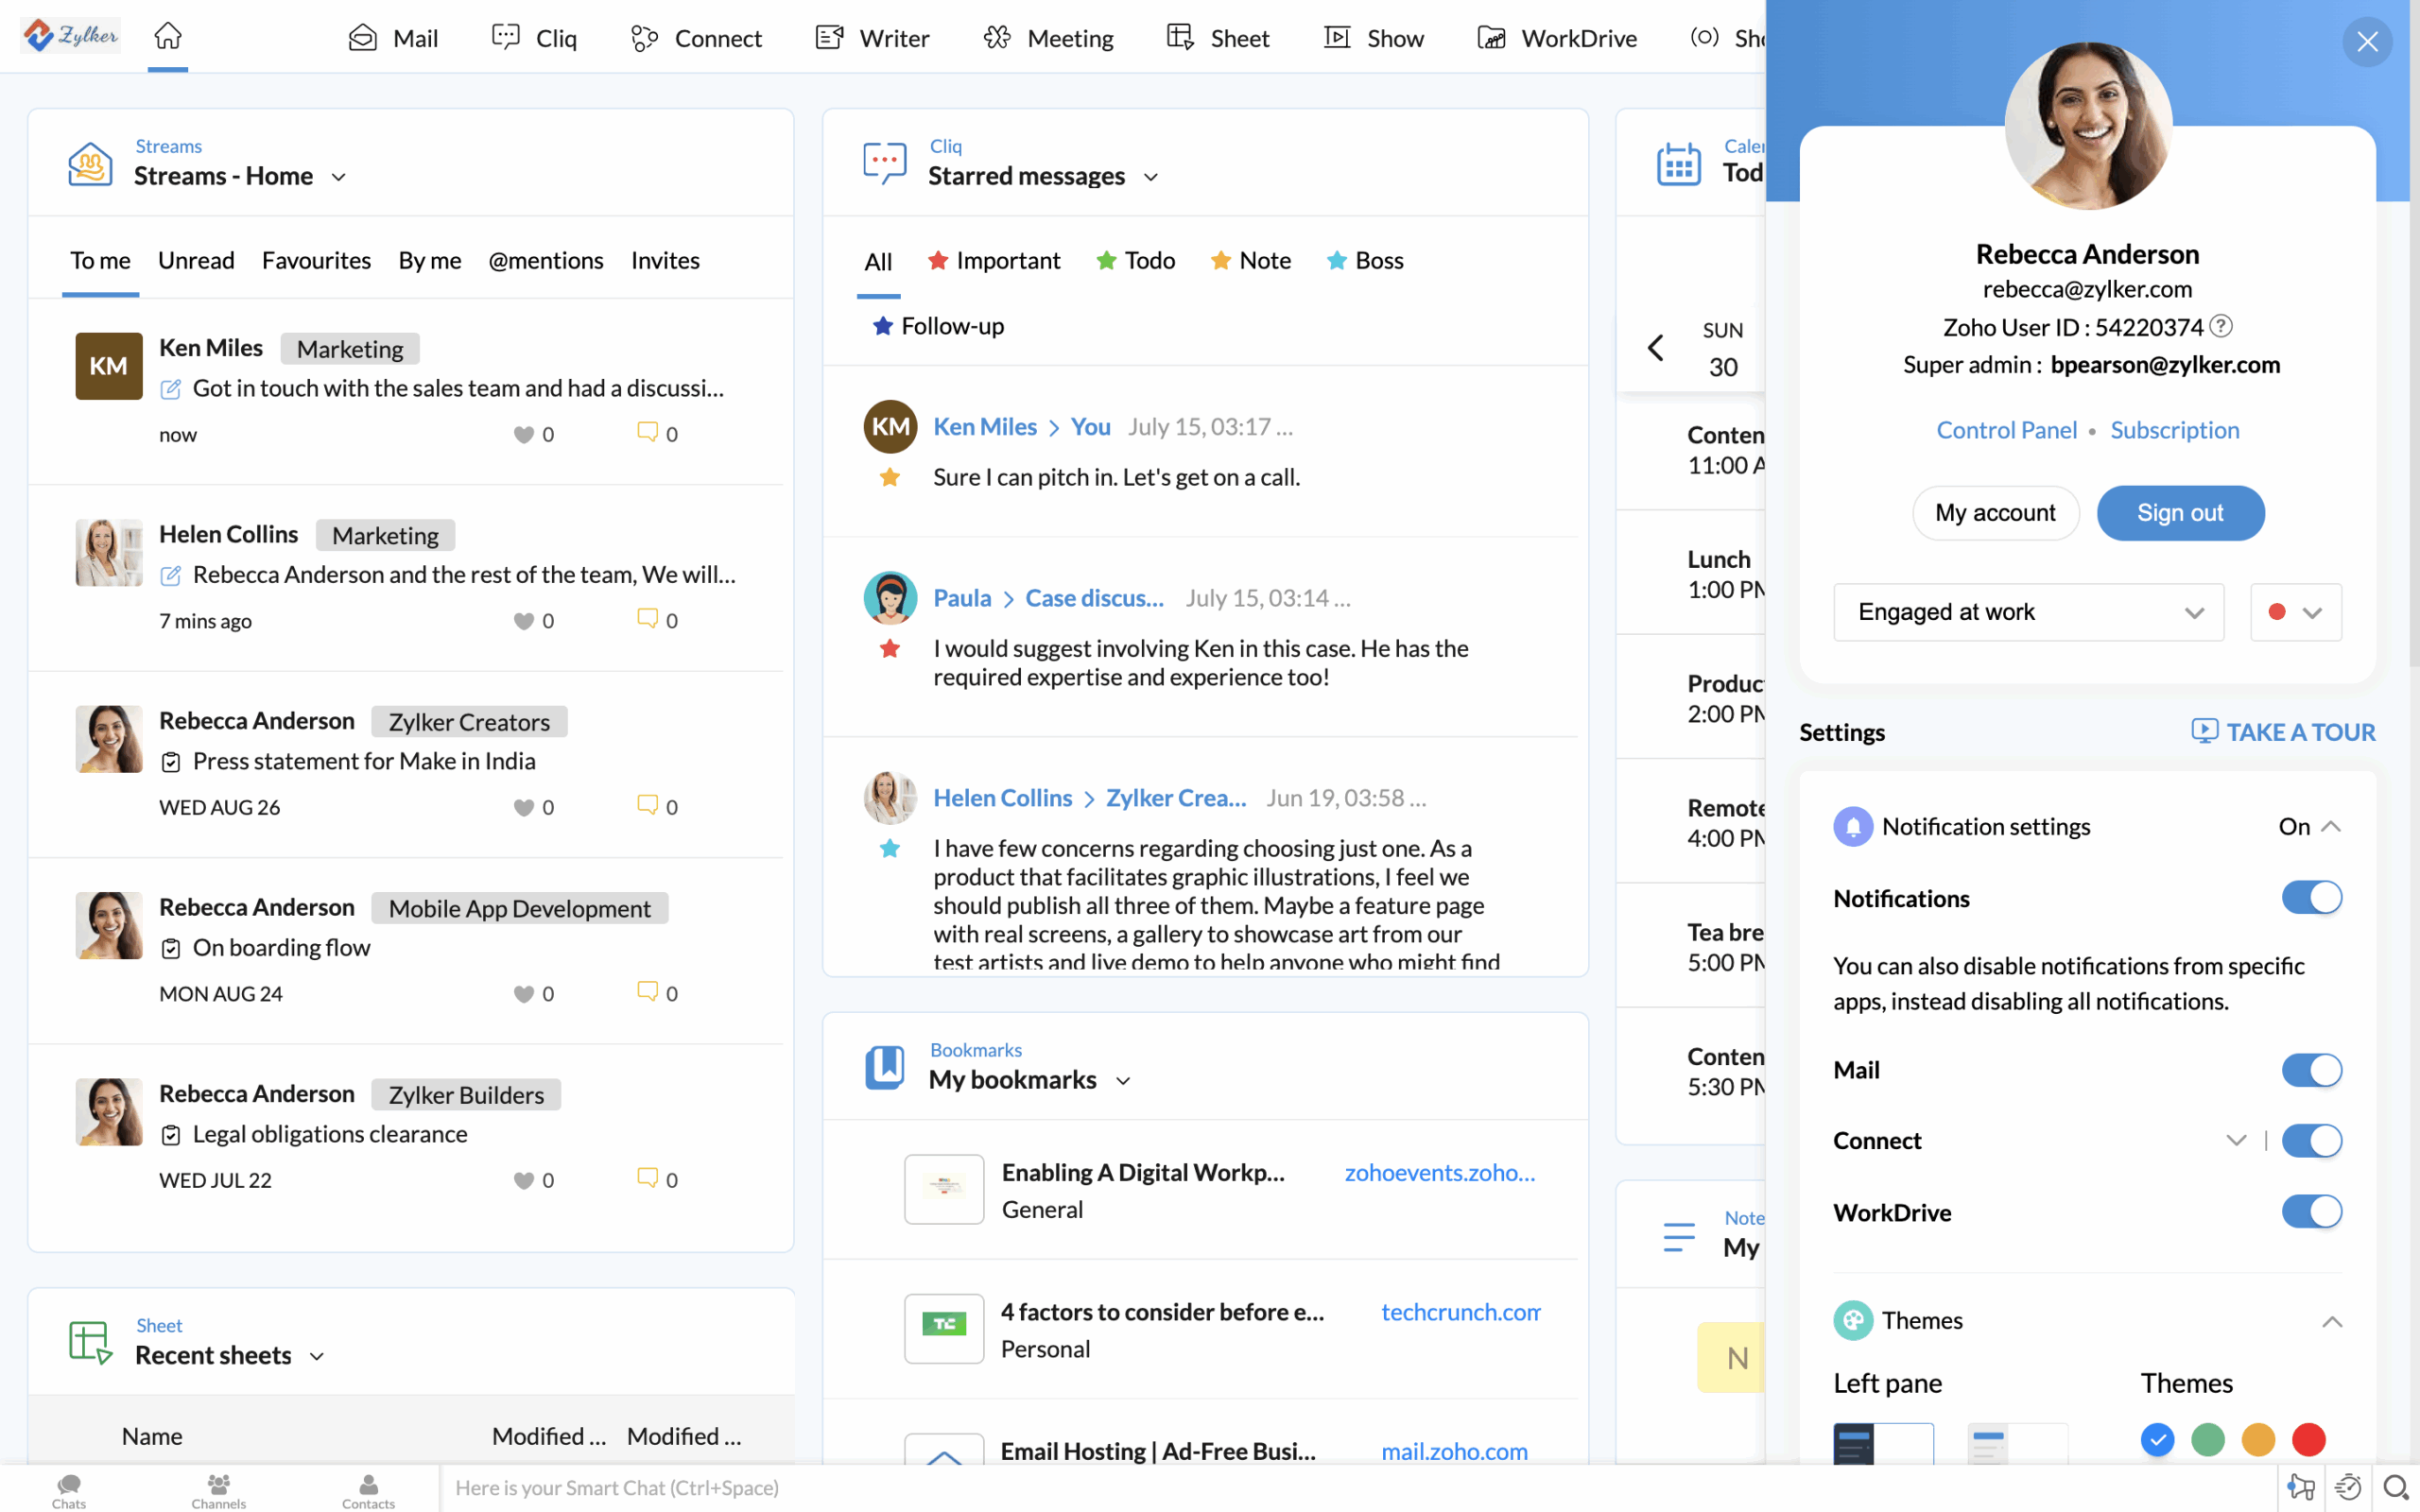Click the Bookmarks widget icon
The image size is (2420, 1512).
click(x=885, y=1067)
